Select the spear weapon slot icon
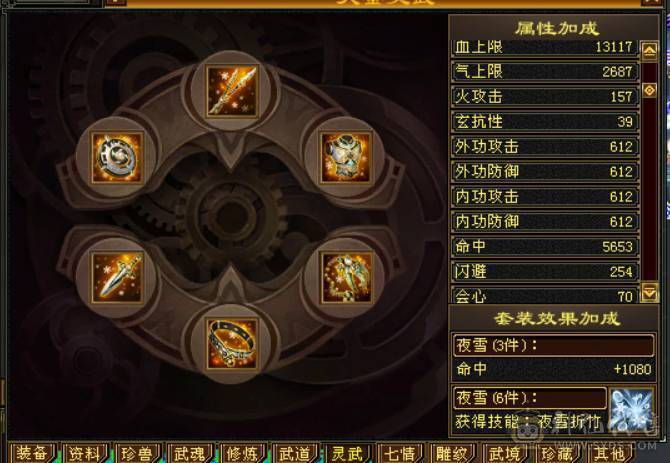The image size is (670, 463). [x=232, y=91]
